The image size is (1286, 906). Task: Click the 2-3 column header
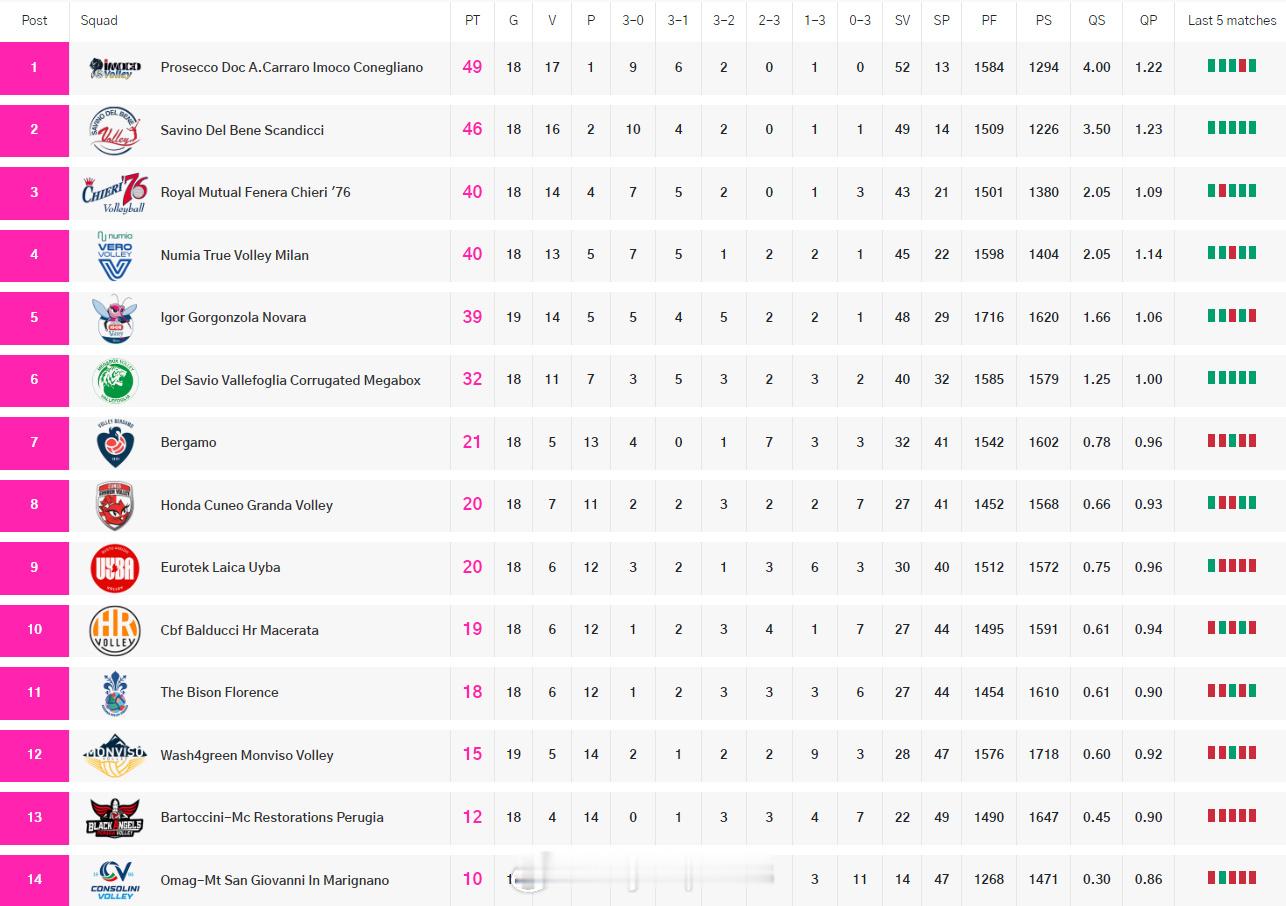coord(769,20)
